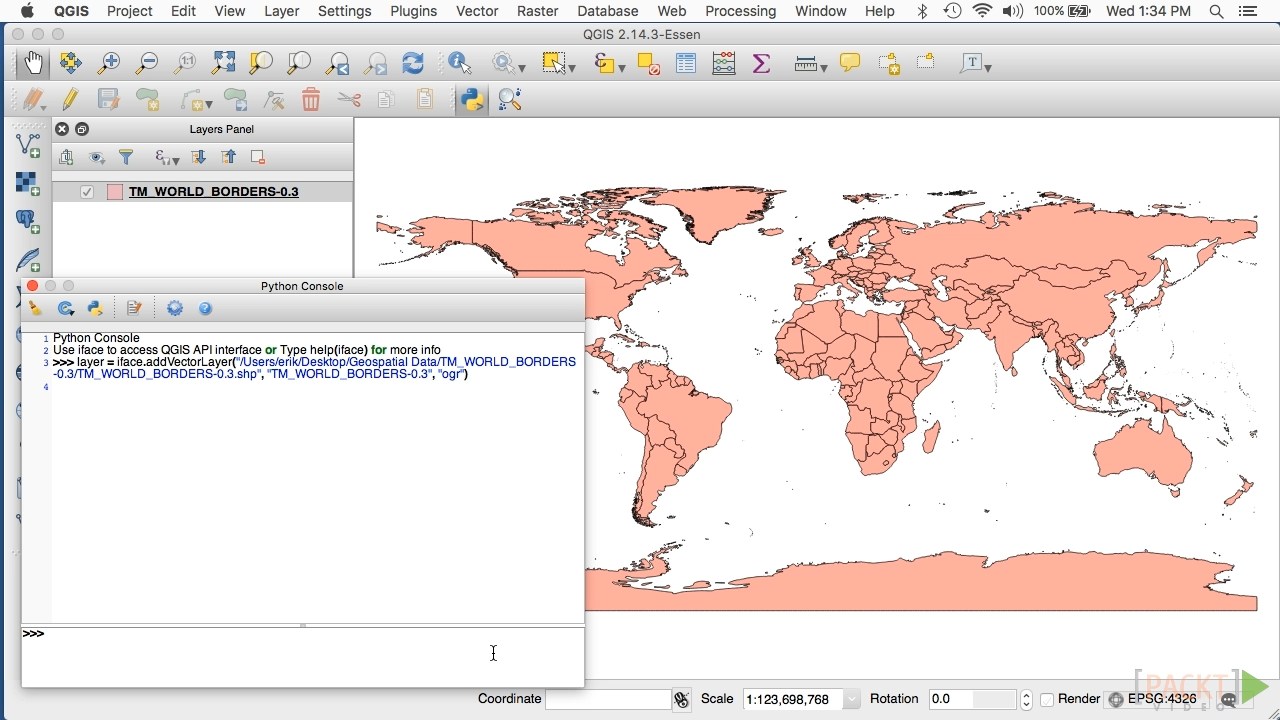Open the Scale combo box dropdown
1280x720 pixels.
point(851,699)
